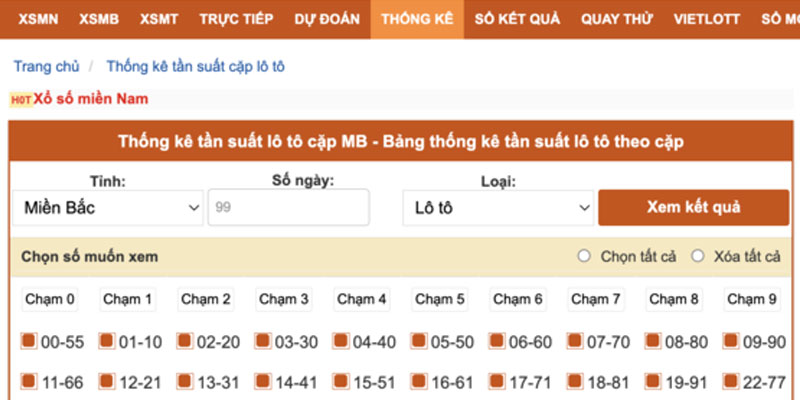This screenshot has height=400, width=800.
Task: Select the Chọn tất cả radio button
Action: click(x=584, y=257)
